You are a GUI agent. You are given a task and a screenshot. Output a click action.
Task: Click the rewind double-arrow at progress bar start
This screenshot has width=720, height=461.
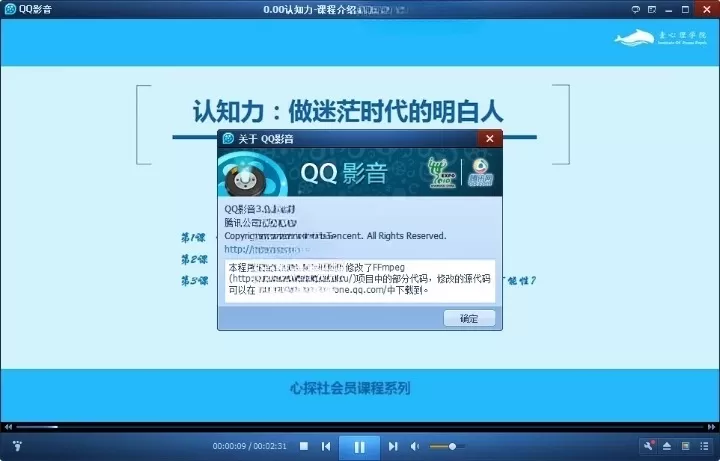click(8, 427)
